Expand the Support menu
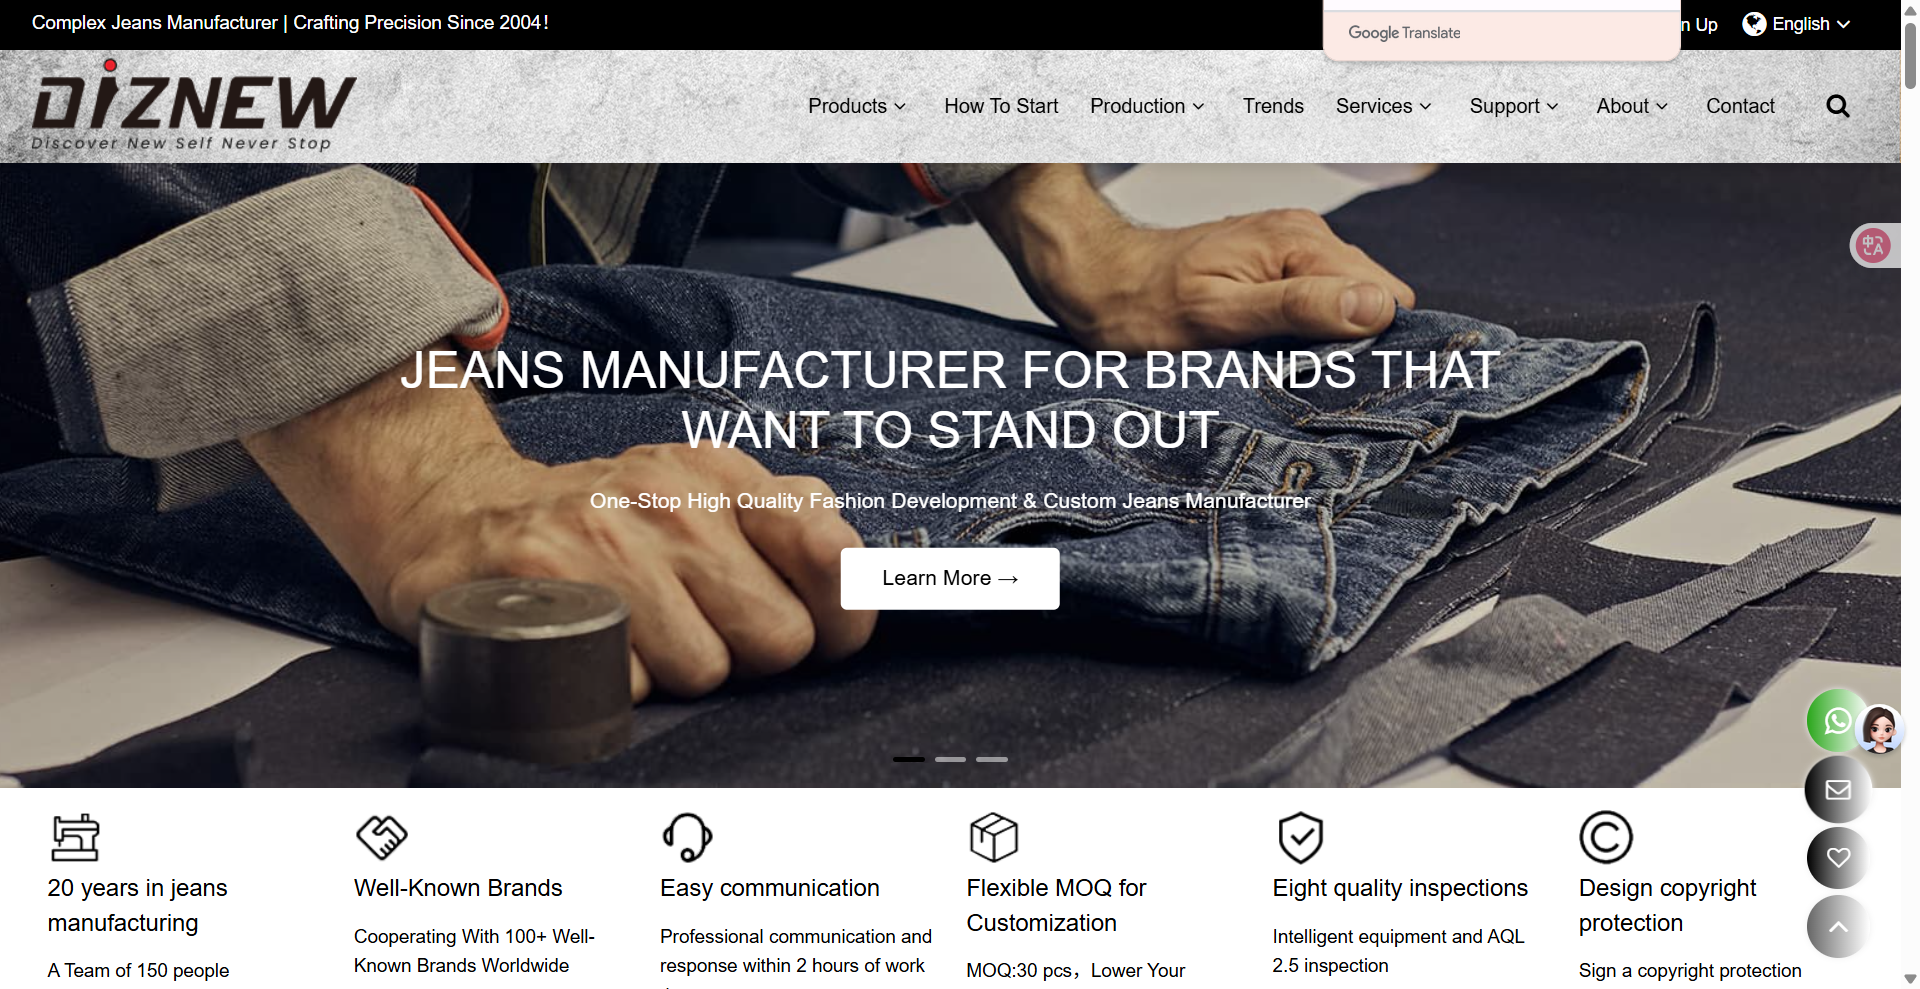This screenshot has width=1920, height=989. 1514,106
